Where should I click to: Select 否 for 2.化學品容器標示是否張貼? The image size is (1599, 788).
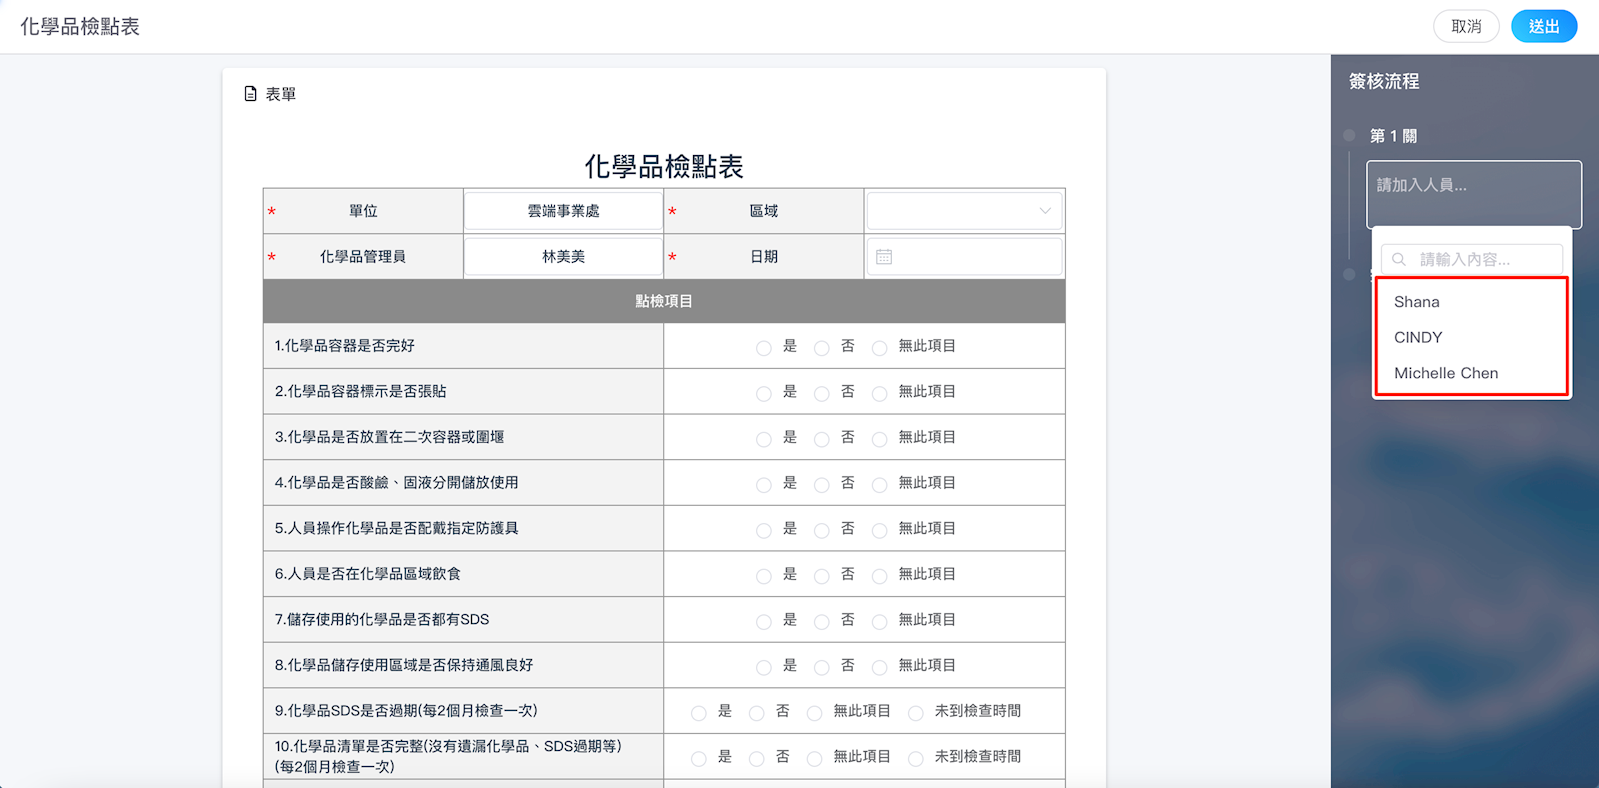point(822,394)
